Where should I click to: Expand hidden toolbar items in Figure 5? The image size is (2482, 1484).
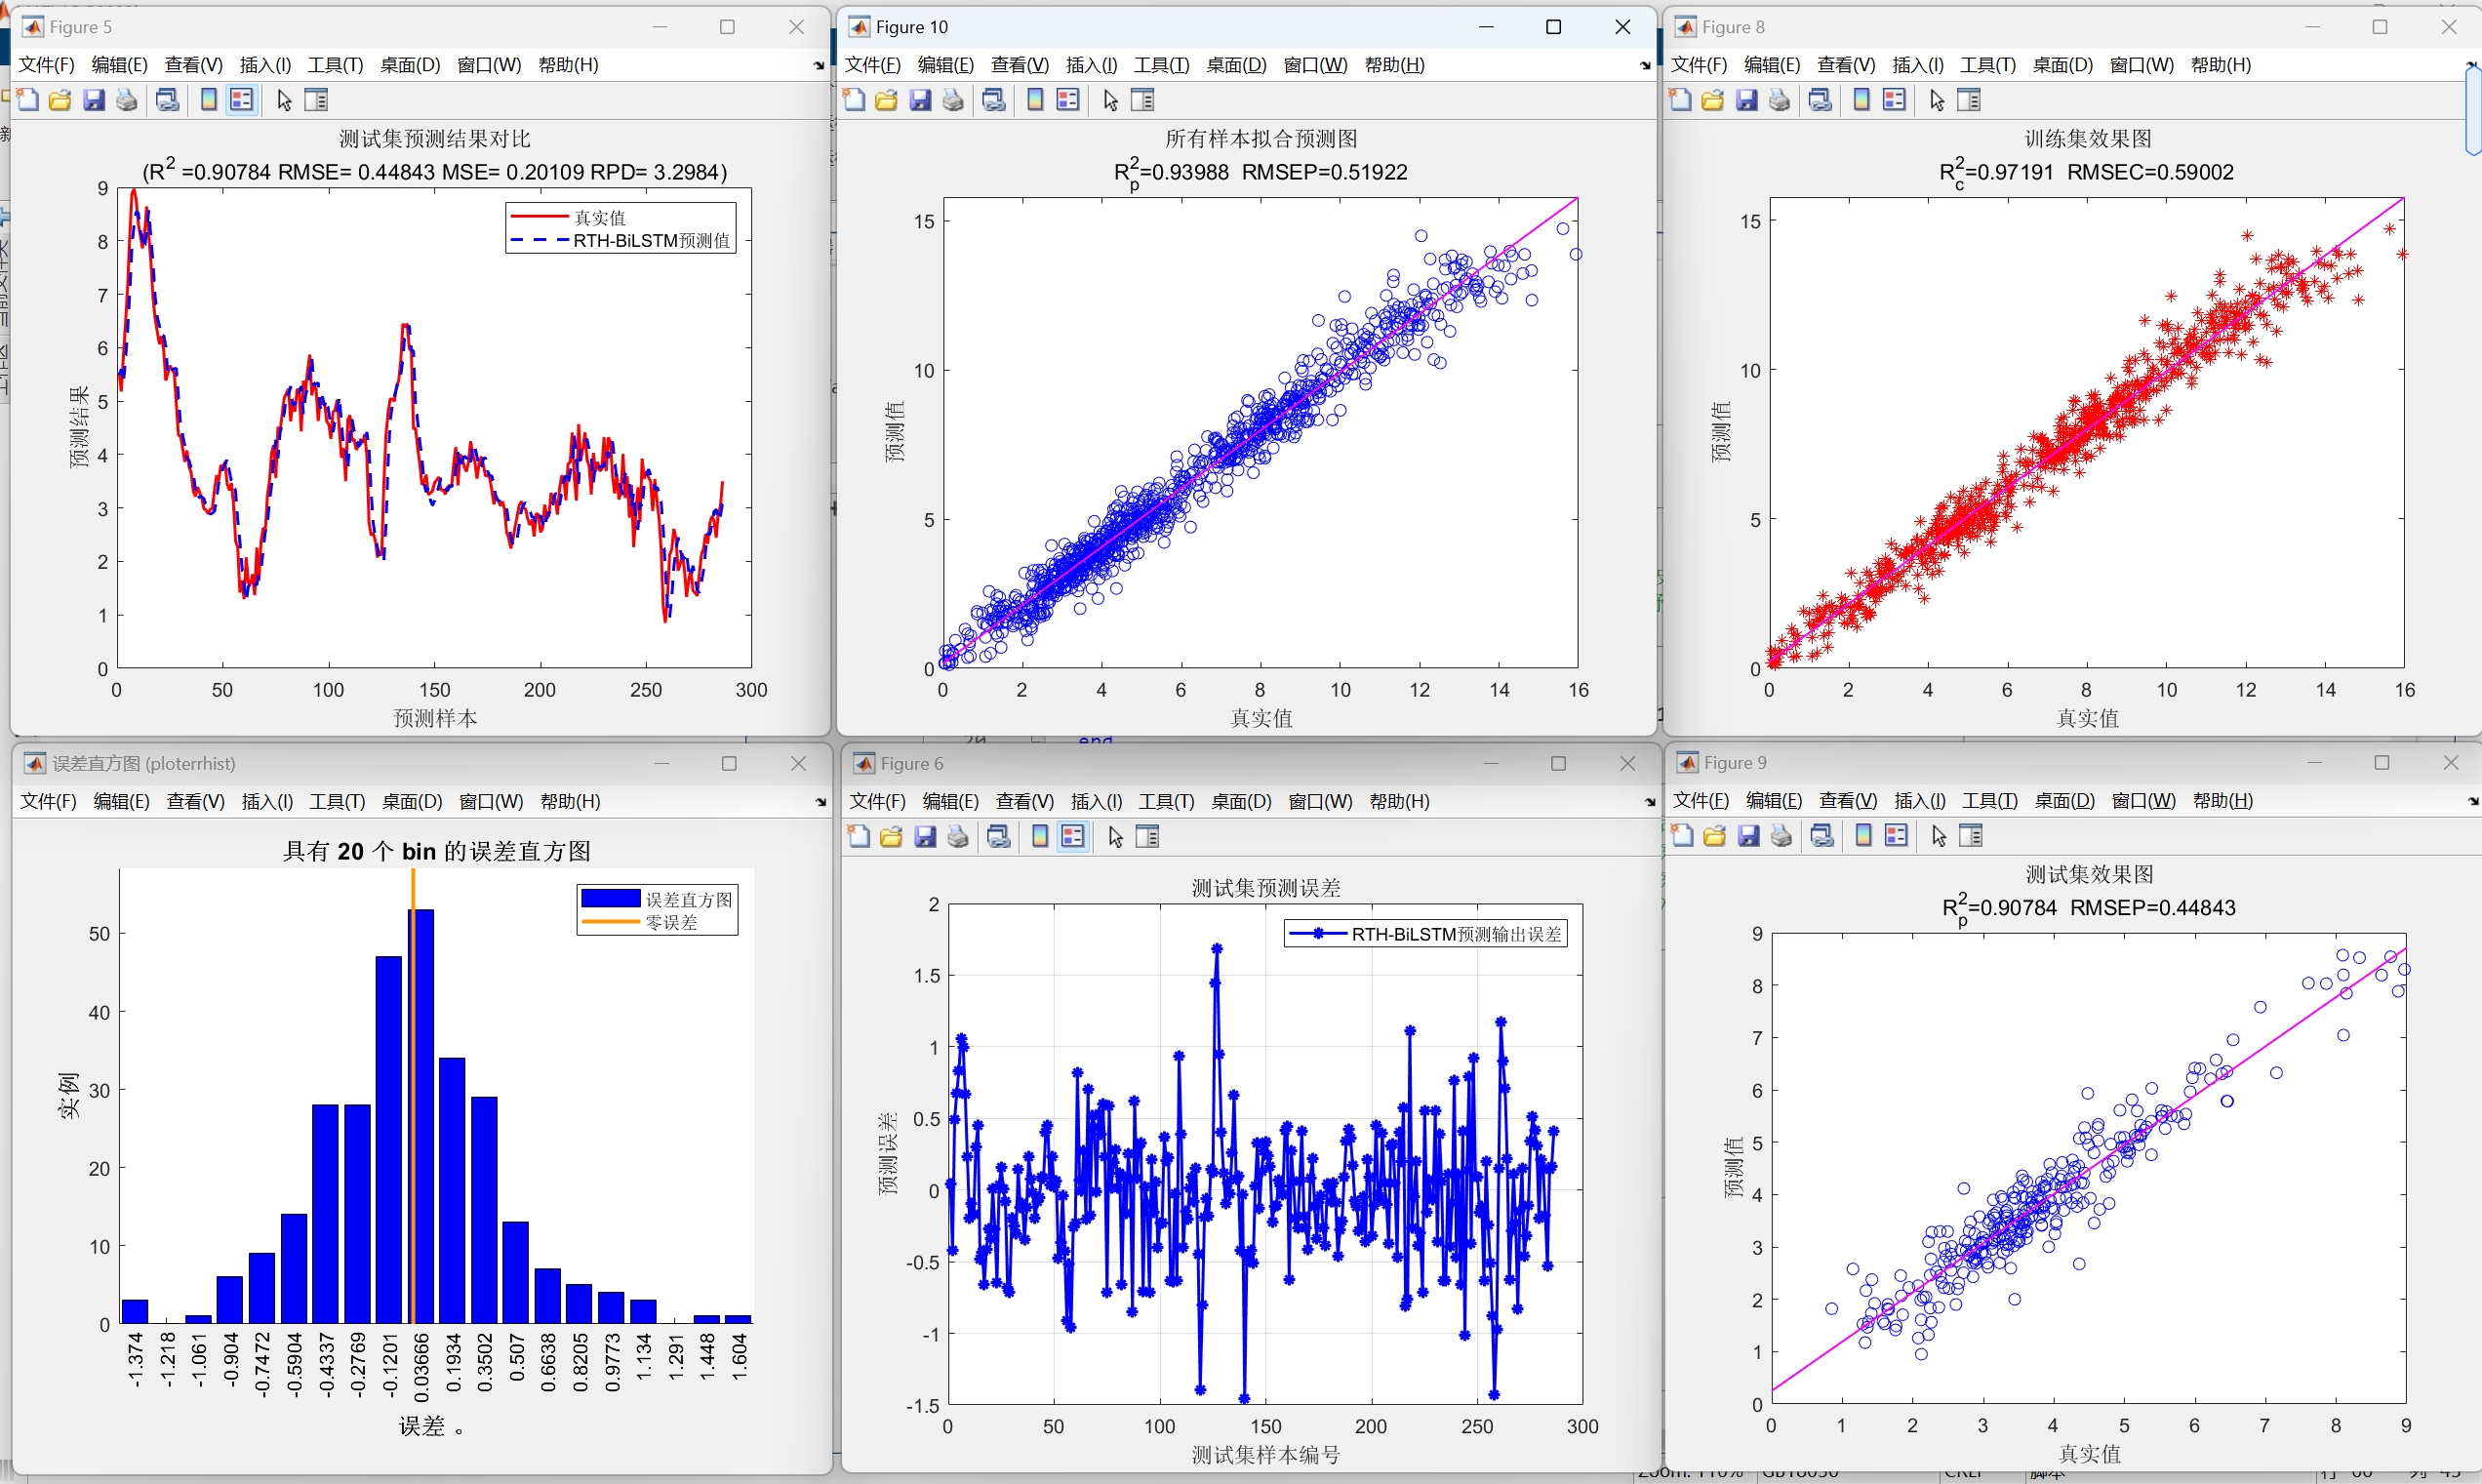point(818,64)
